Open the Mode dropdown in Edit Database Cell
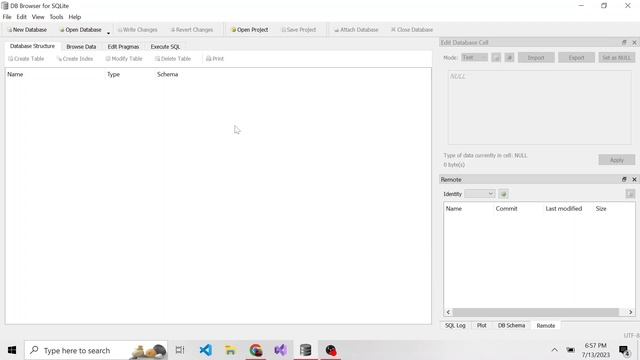The width and height of the screenshot is (640, 360). pyautogui.click(x=474, y=58)
